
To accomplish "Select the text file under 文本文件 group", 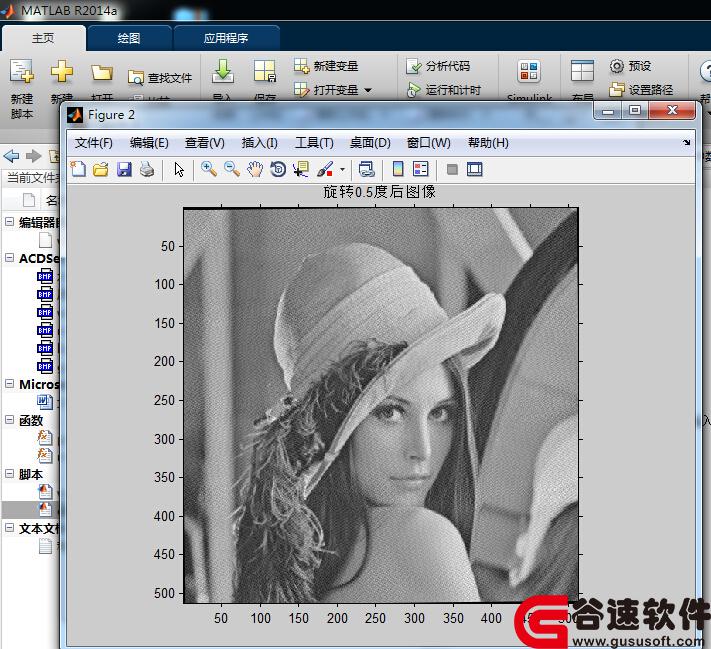I will click(45, 546).
